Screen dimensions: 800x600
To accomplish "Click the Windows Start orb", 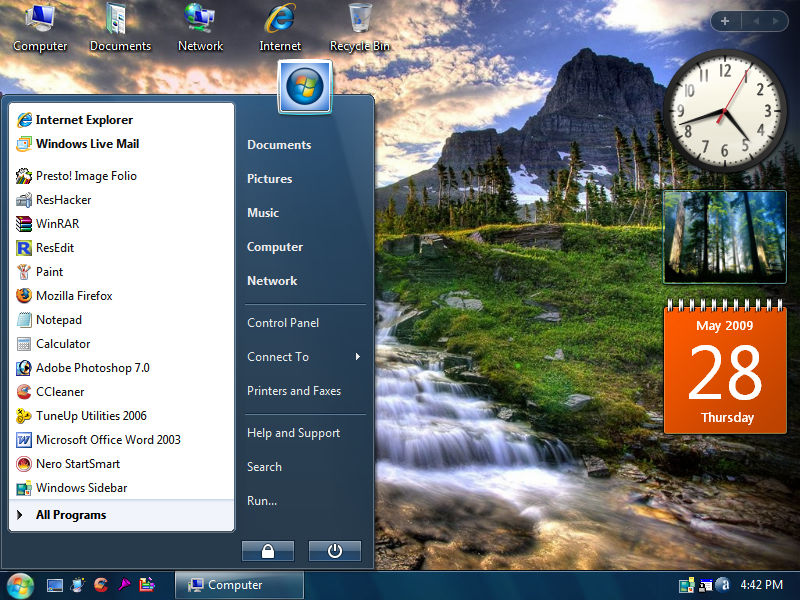I will click(x=20, y=585).
